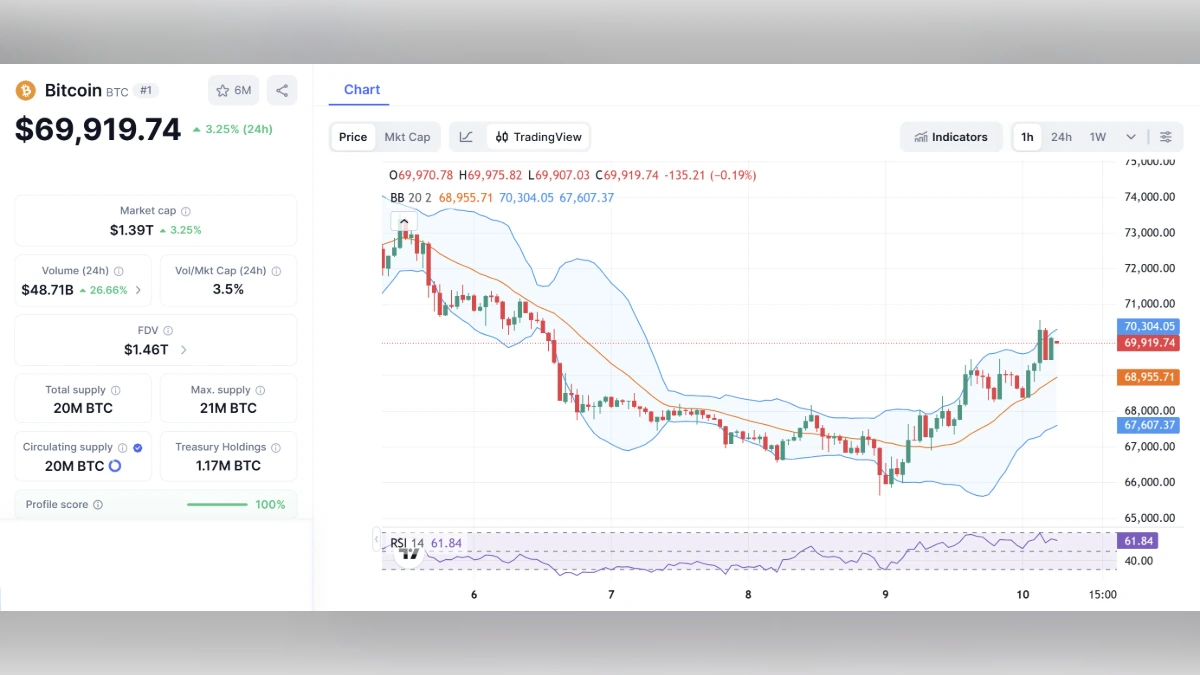Click the verified badge on Circulating supply
The height and width of the screenshot is (675, 1200).
click(x=137, y=447)
